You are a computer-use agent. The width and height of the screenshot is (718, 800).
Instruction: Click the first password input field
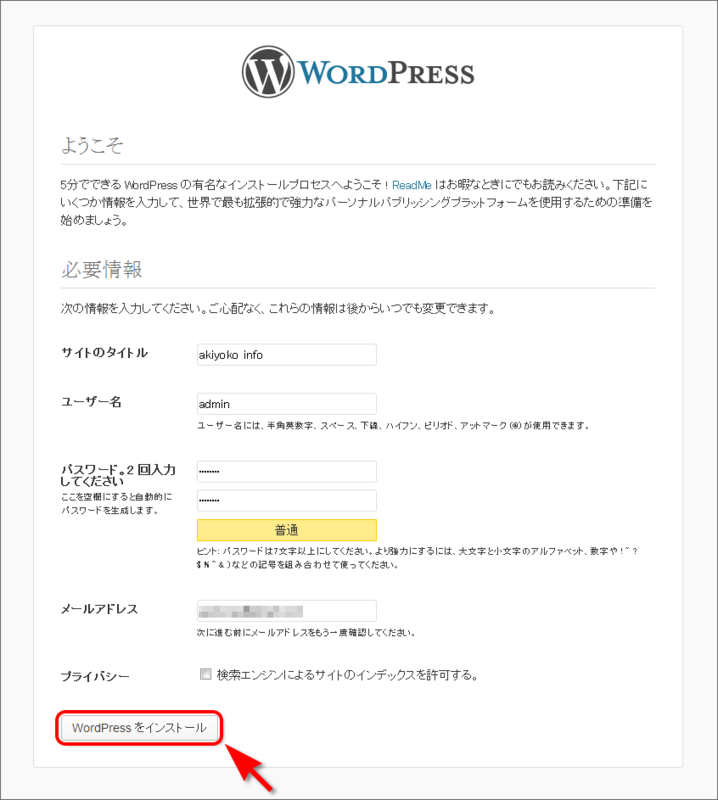(287, 471)
